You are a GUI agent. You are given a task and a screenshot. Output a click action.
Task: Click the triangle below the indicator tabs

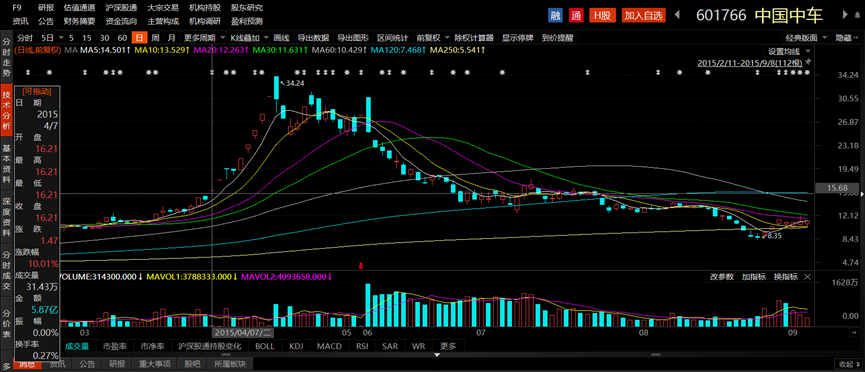pos(437,355)
